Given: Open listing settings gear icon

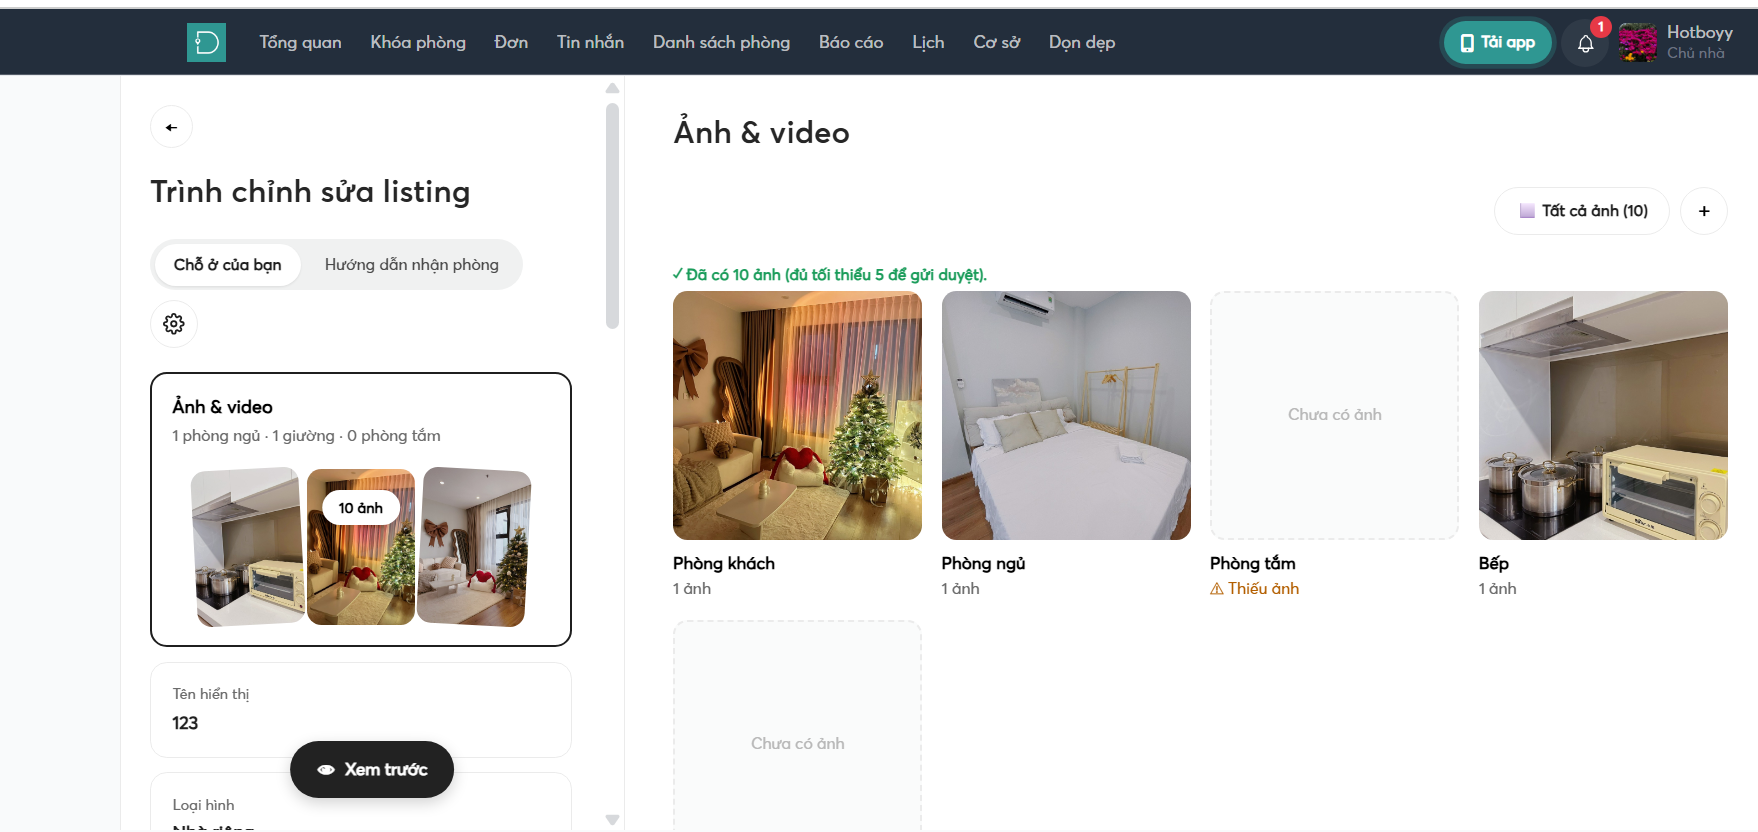Looking at the screenshot, I should point(174,324).
